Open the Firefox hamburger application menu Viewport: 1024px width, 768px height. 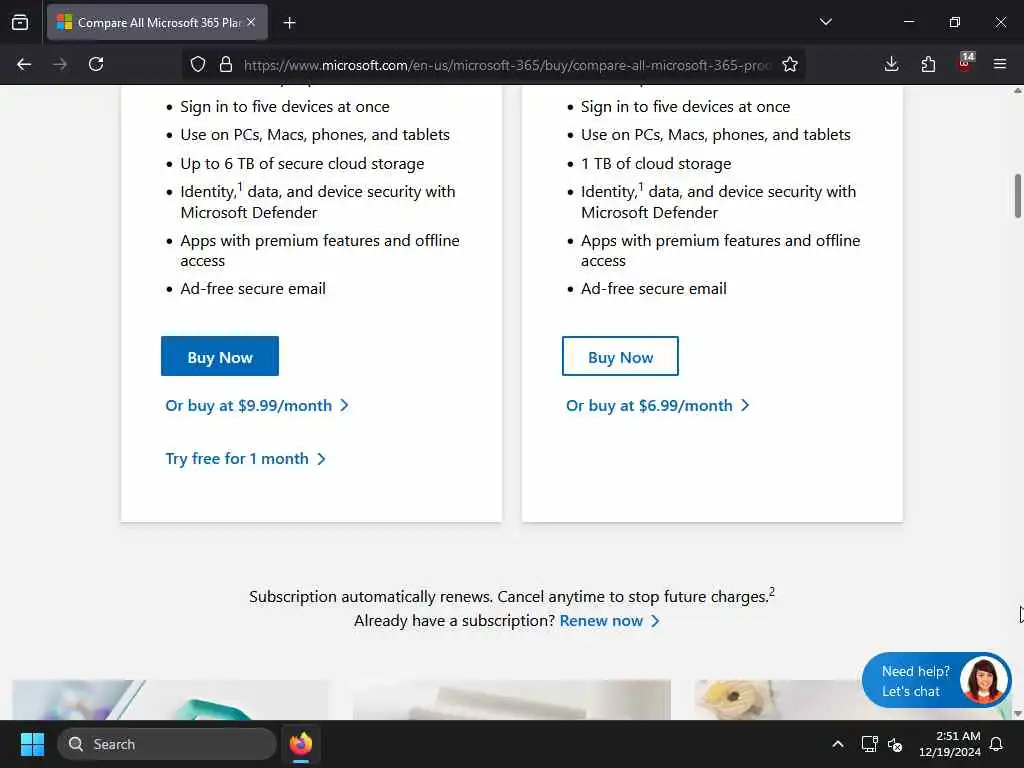click(1000, 64)
